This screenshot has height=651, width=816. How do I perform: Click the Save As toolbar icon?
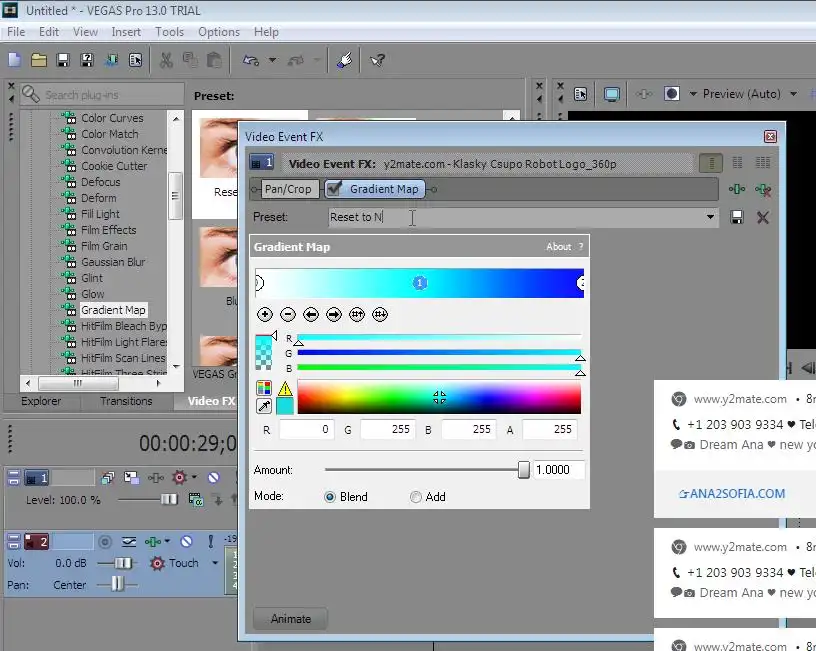click(87, 60)
